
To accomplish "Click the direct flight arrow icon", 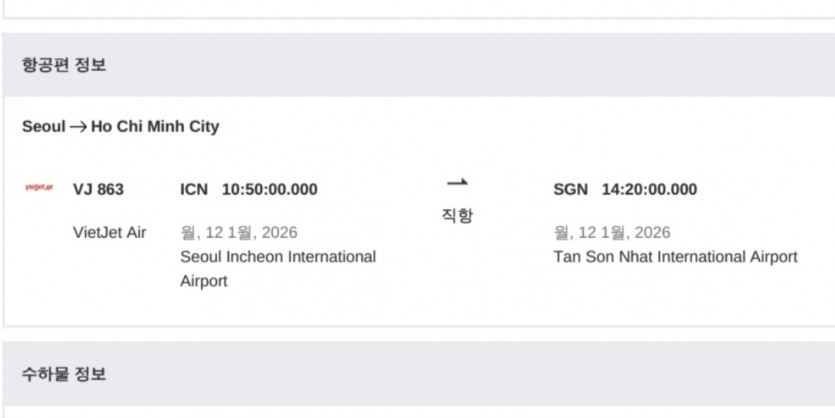I will [x=457, y=182].
